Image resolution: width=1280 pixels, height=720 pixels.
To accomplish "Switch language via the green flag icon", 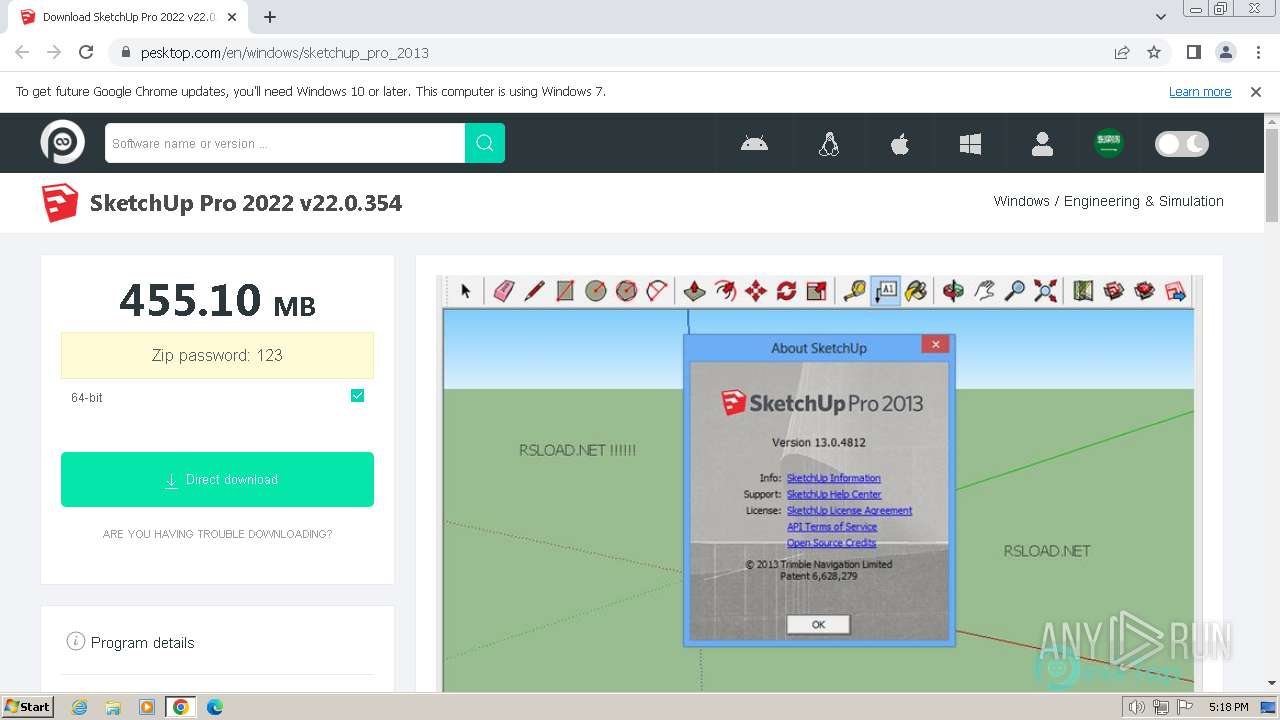I will [x=1108, y=143].
